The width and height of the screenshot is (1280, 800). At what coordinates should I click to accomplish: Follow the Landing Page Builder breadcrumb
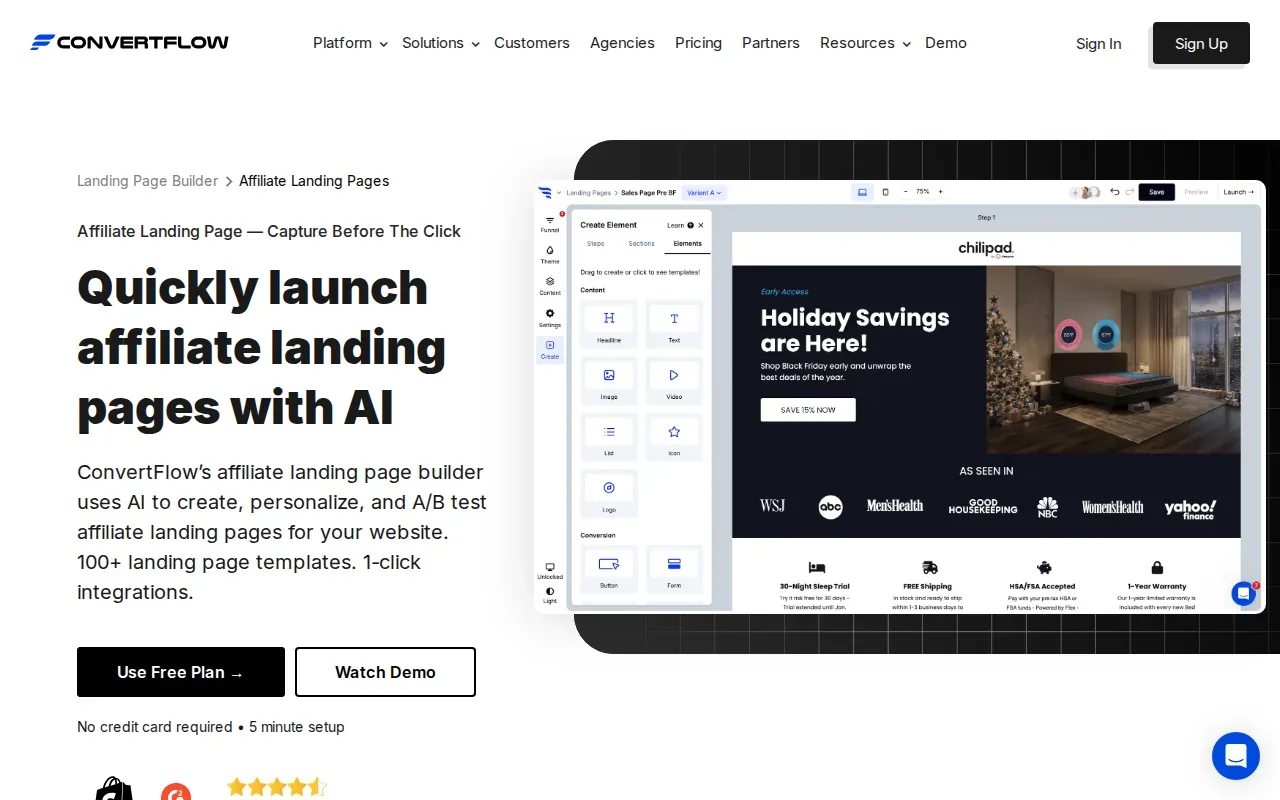click(x=147, y=181)
